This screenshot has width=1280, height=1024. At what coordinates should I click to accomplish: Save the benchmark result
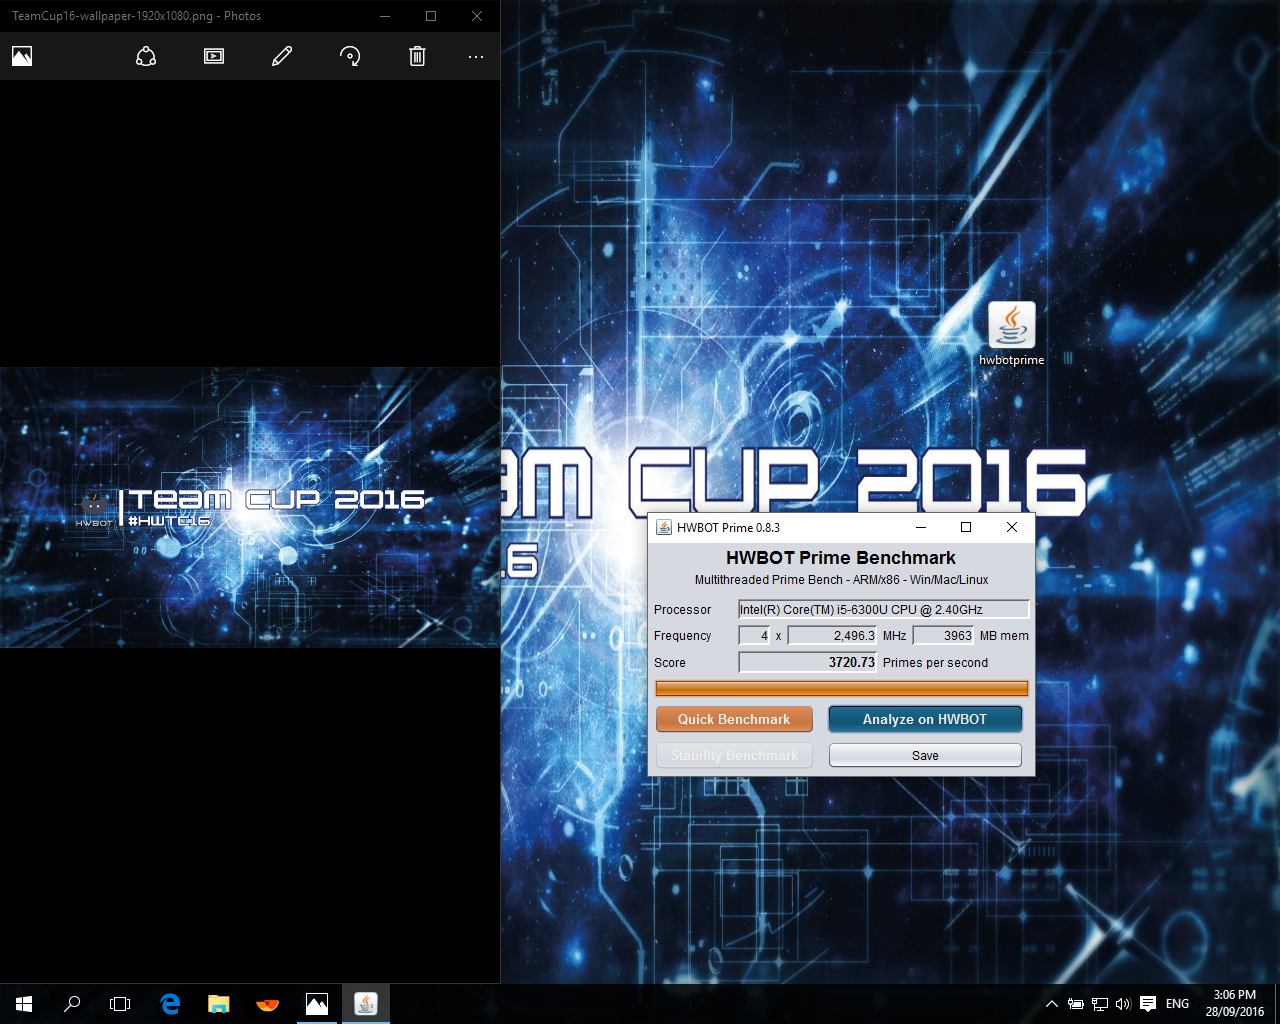pos(925,755)
